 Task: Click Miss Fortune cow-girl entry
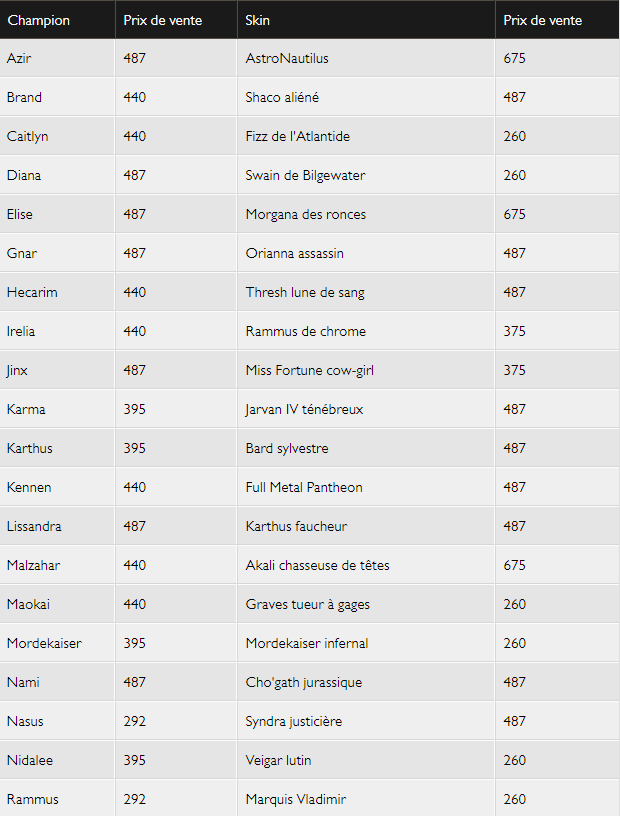tap(310, 371)
